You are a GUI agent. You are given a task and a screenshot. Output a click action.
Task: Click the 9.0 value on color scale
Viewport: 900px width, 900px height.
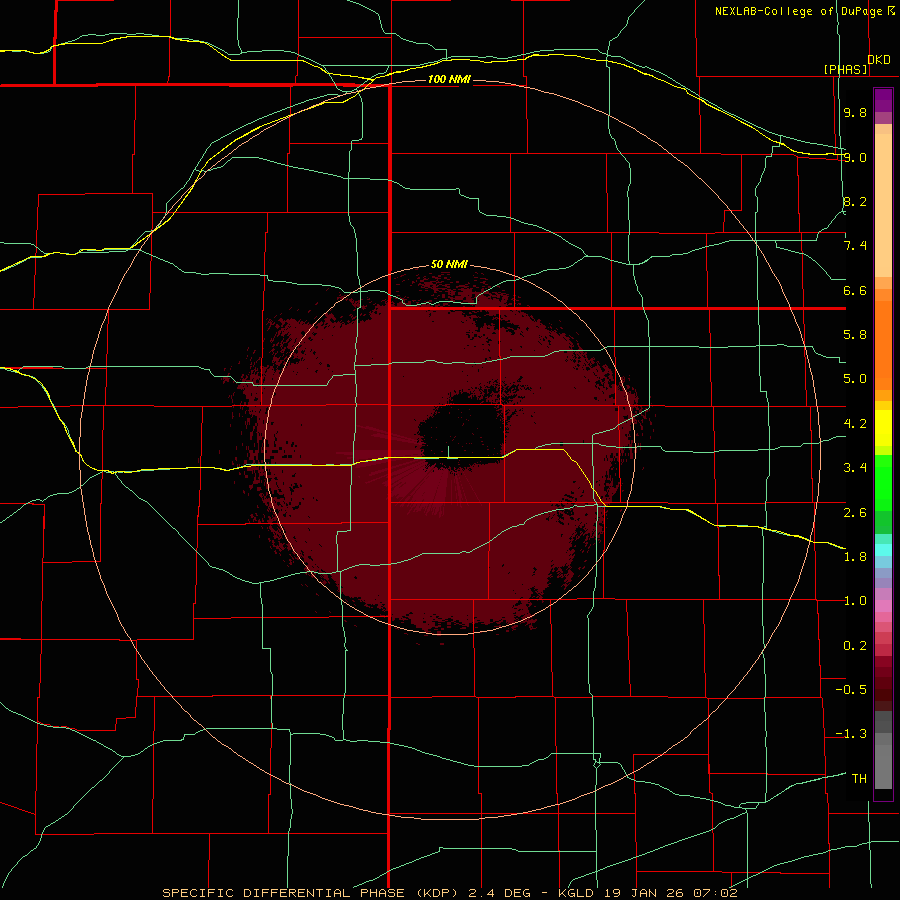[x=855, y=157]
